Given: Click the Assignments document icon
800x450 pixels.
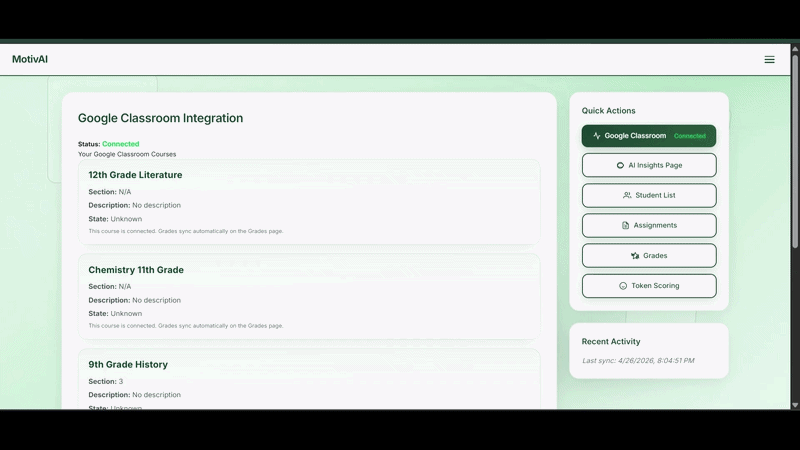Looking at the screenshot, I should tap(626, 226).
